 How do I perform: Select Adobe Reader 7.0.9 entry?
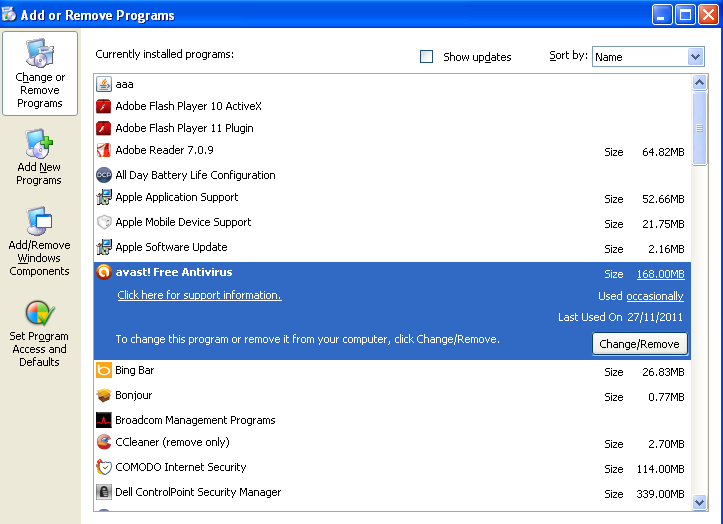[x=392, y=150]
